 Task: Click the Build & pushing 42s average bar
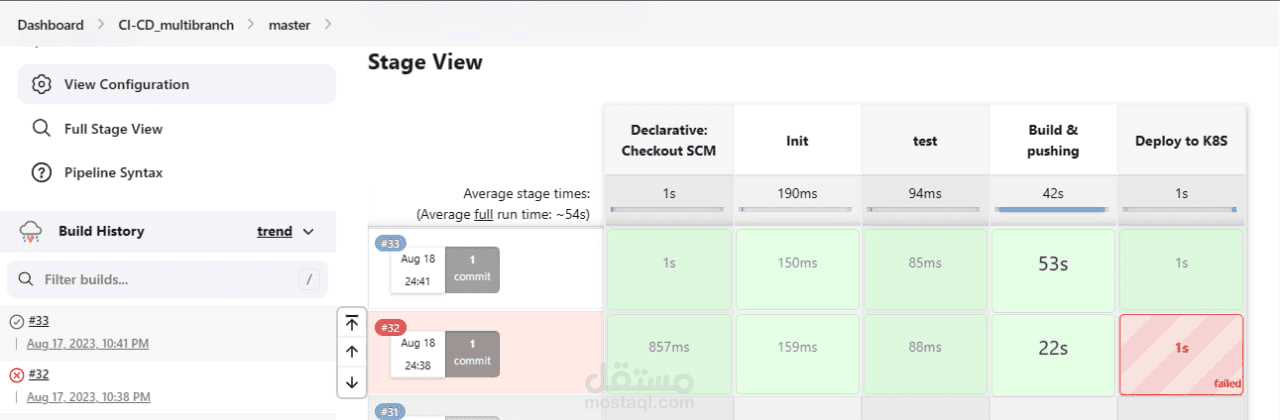click(1053, 209)
